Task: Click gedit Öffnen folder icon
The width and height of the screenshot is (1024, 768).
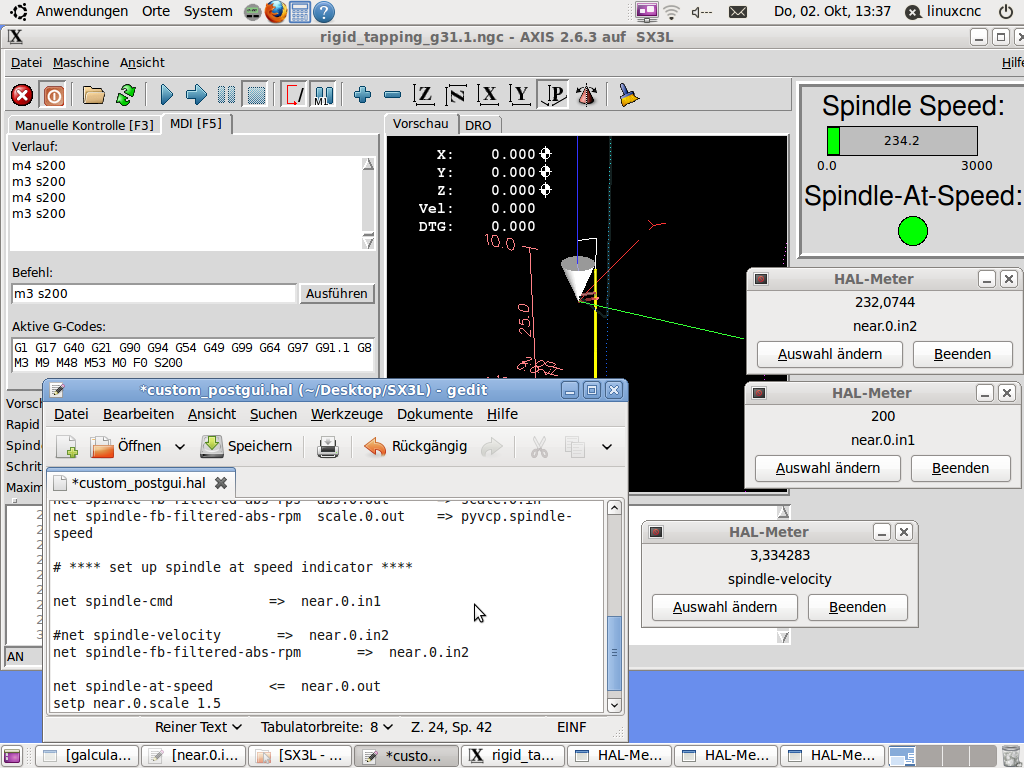Action: pyautogui.click(x=101, y=447)
